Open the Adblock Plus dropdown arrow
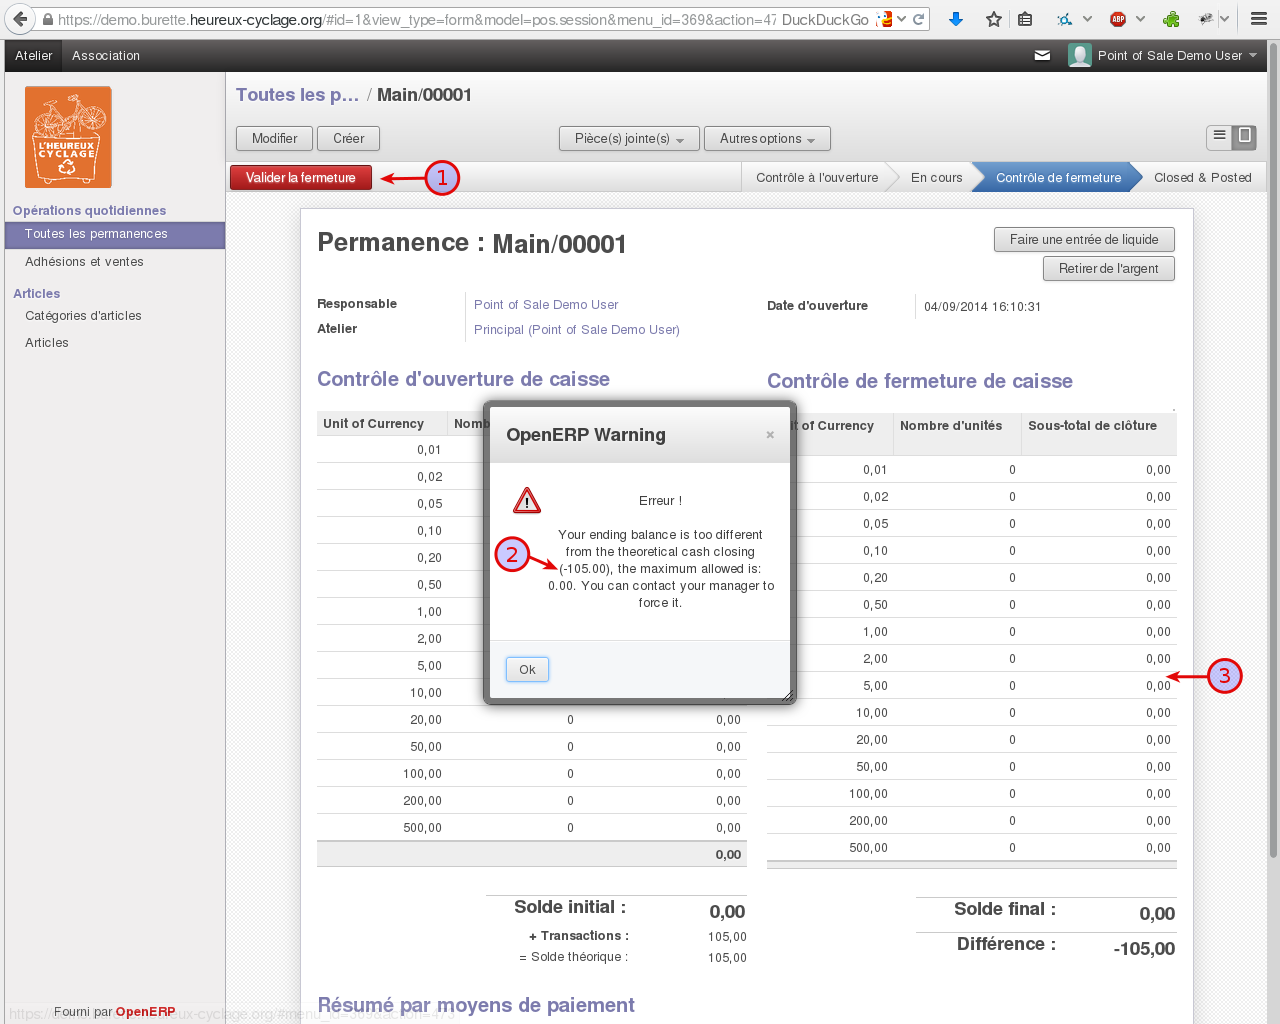 coord(1141,19)
